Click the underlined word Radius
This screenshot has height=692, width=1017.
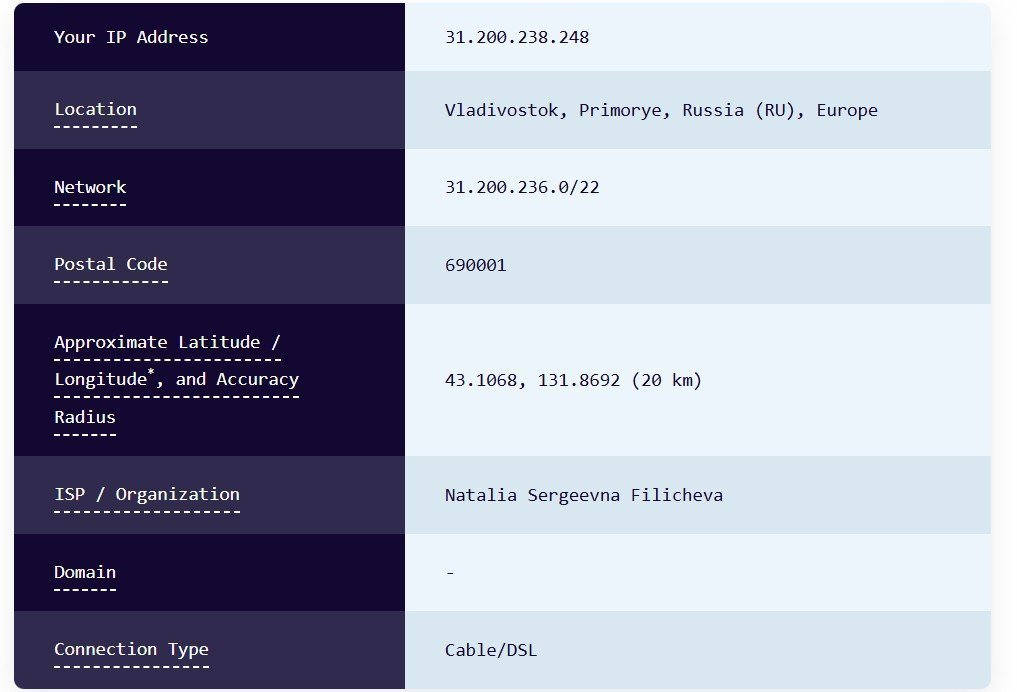tap(85, 417)
